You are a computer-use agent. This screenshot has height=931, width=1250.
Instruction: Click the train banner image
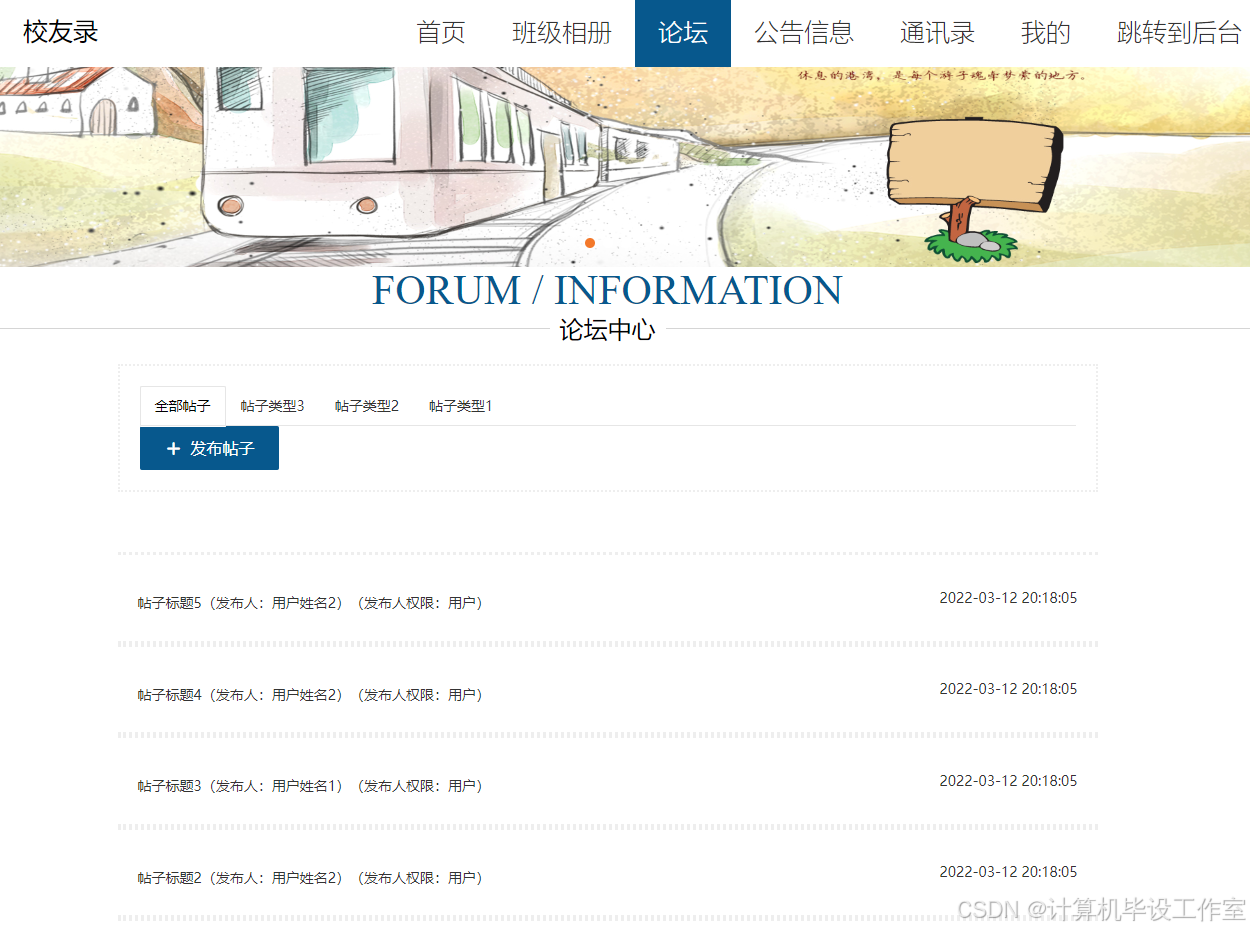click(x=625, y=167)
